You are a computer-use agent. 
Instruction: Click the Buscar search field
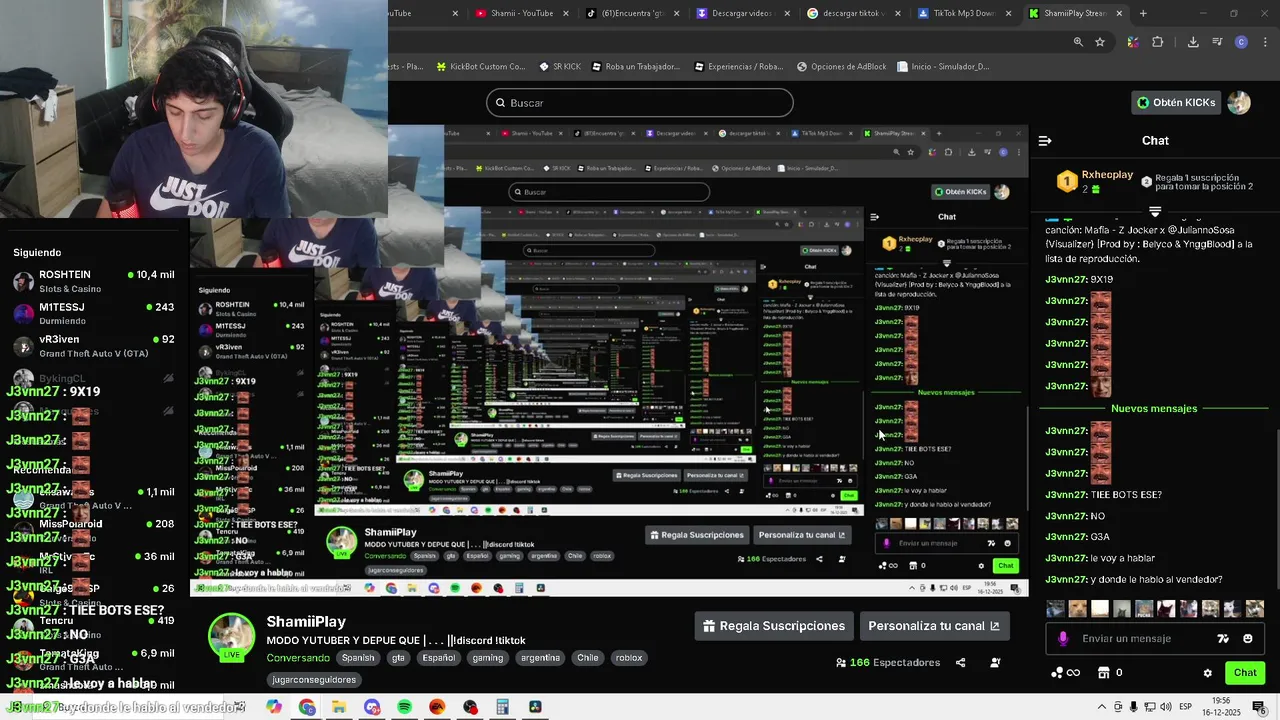pos(640,103)
